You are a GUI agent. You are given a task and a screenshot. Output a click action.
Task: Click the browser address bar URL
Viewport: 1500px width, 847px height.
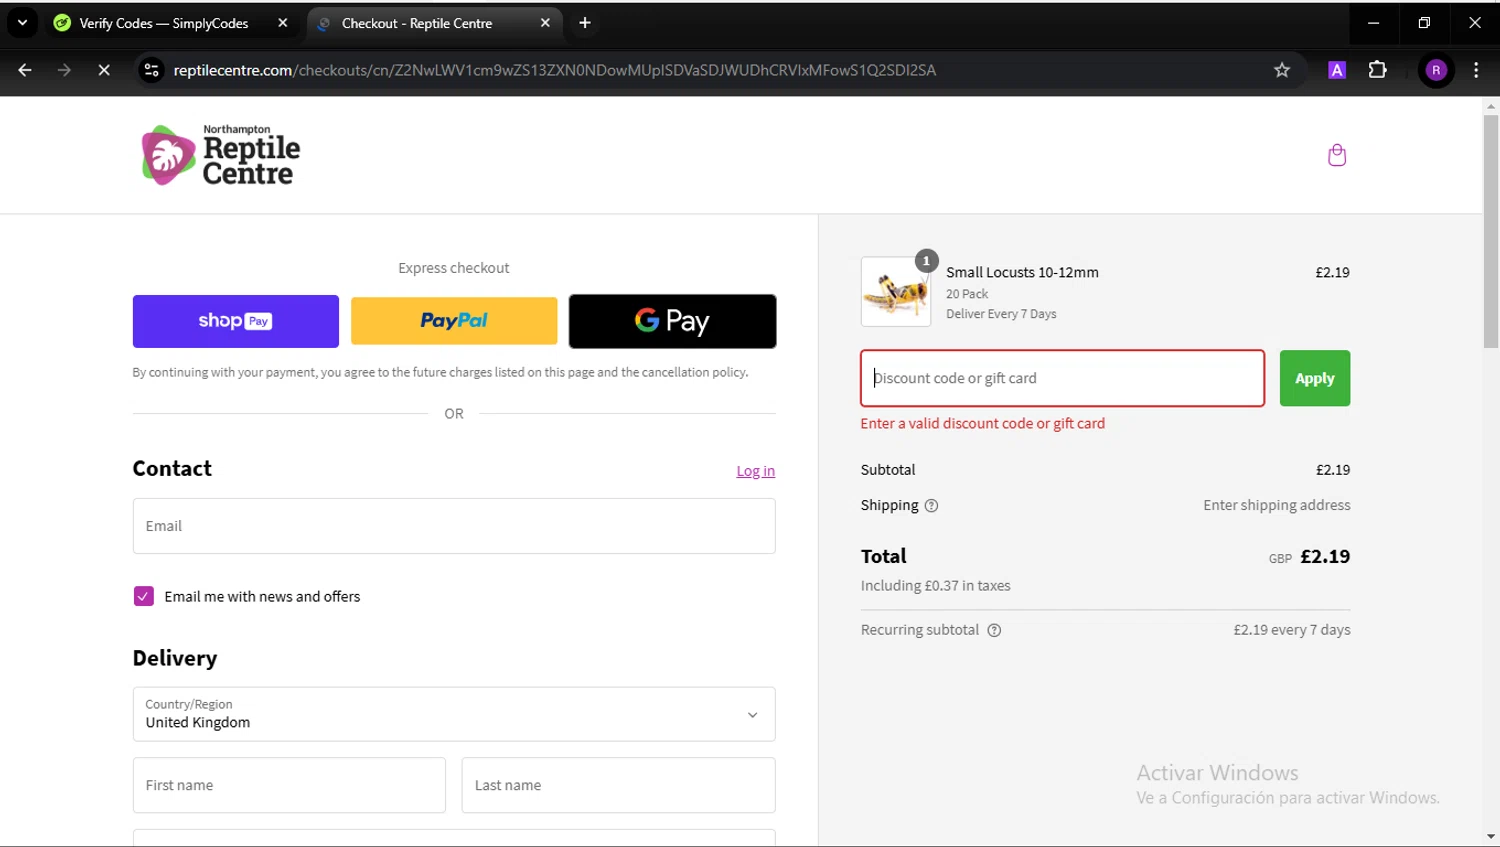pos(555,70)
